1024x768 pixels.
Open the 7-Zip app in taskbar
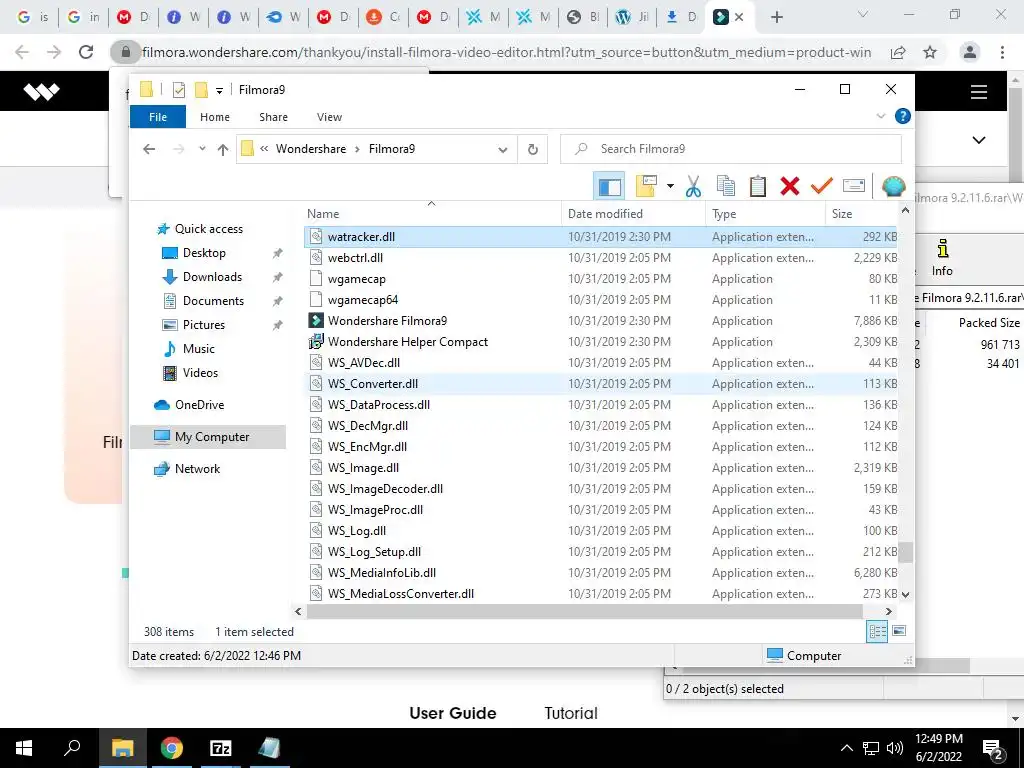coord(221,748)
